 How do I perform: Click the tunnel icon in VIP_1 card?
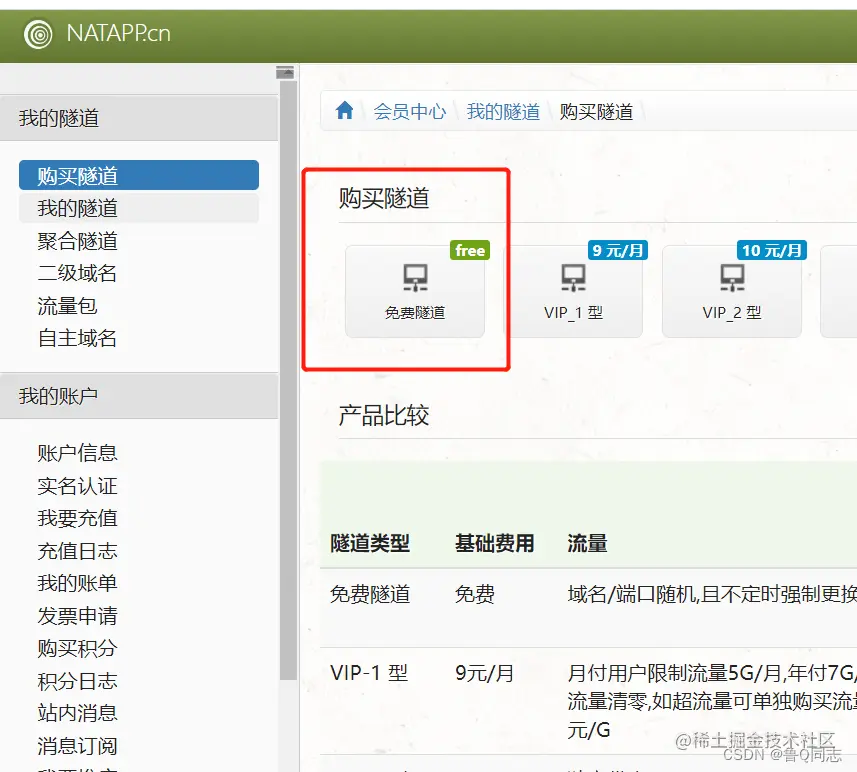(x=573, y=278)
